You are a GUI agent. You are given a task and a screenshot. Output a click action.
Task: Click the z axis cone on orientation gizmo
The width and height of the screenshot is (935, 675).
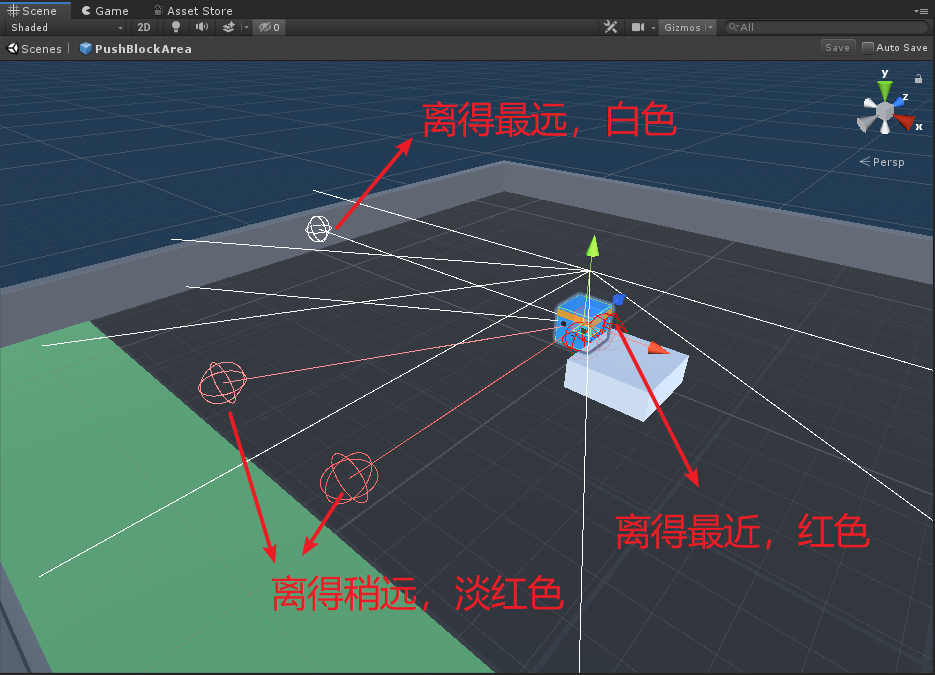[x=899, y=102]
